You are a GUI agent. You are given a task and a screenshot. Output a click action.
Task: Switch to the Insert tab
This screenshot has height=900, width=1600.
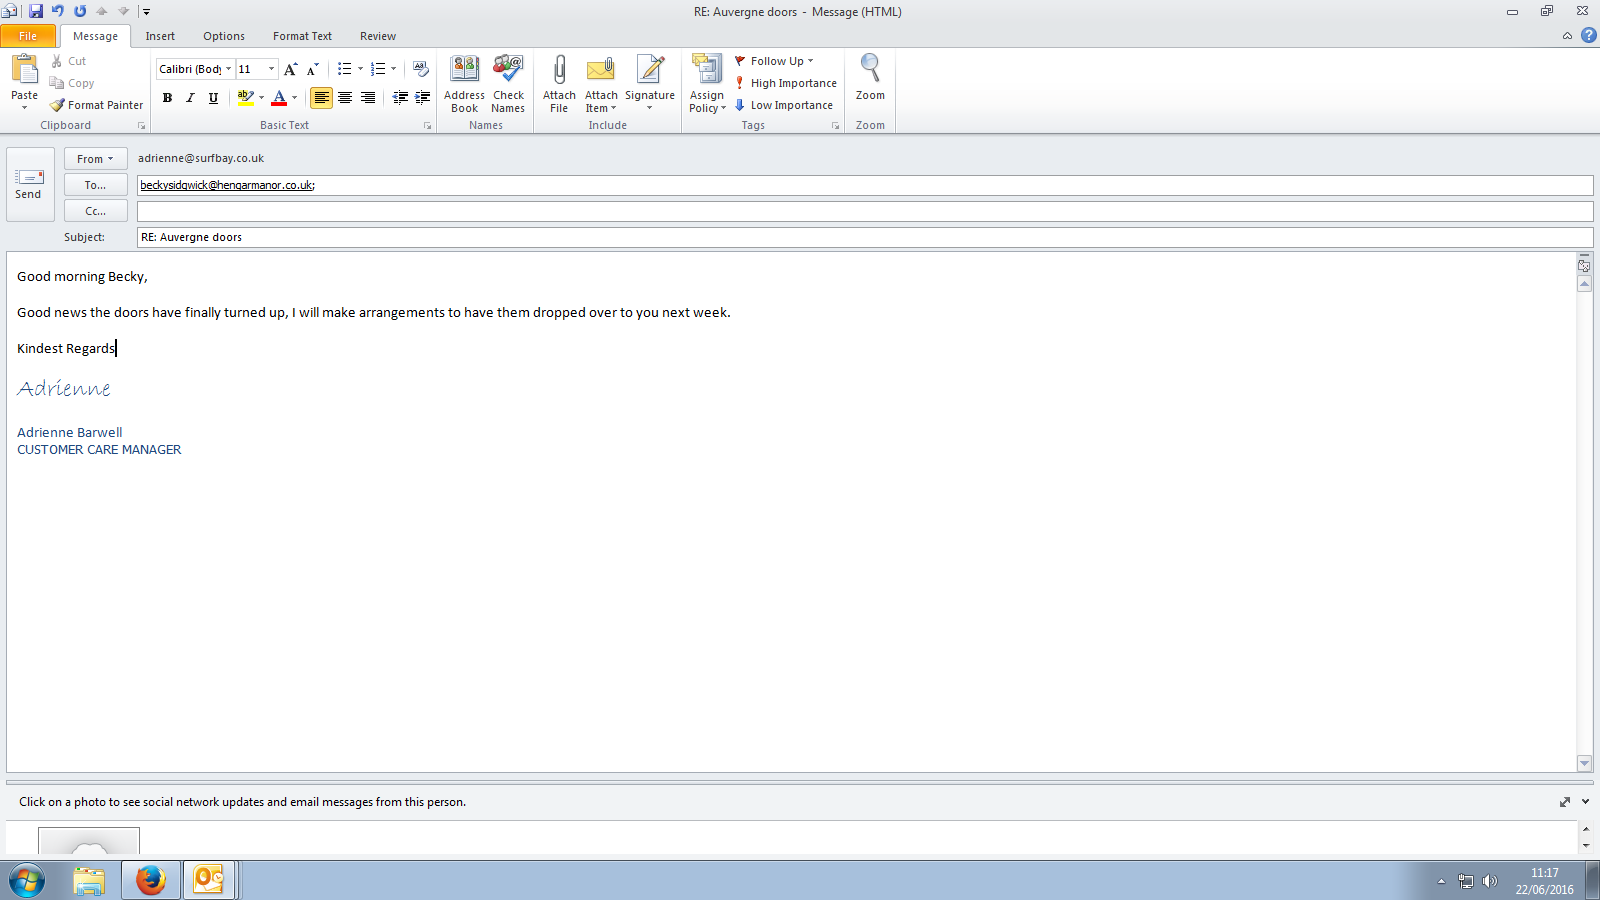[x=160, y=36]
